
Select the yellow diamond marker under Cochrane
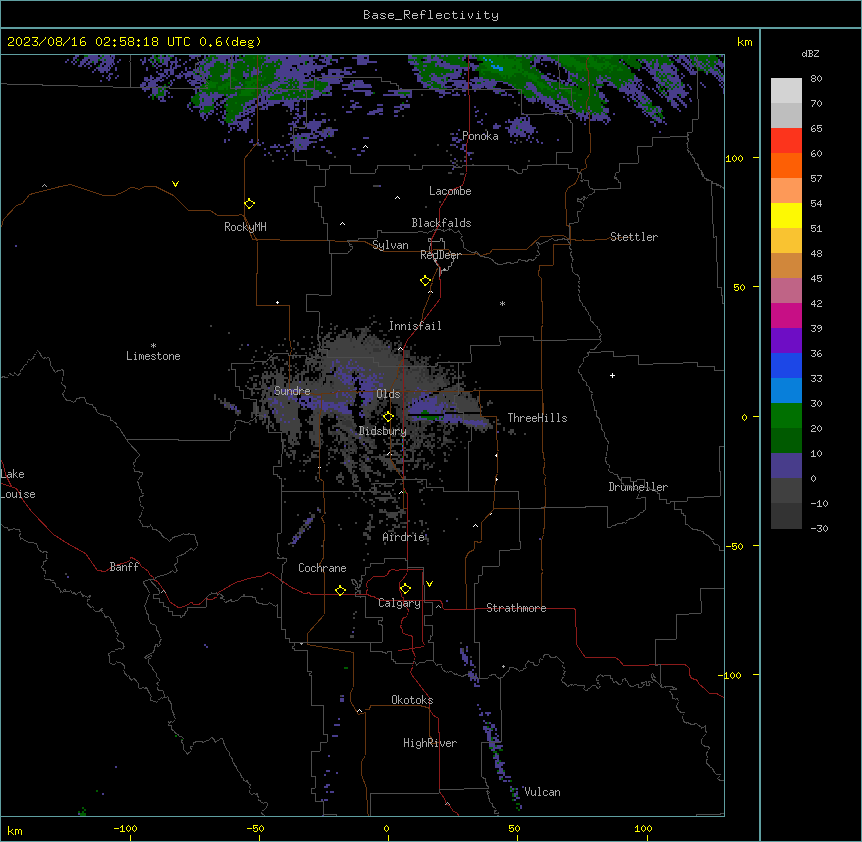point(340,590)
